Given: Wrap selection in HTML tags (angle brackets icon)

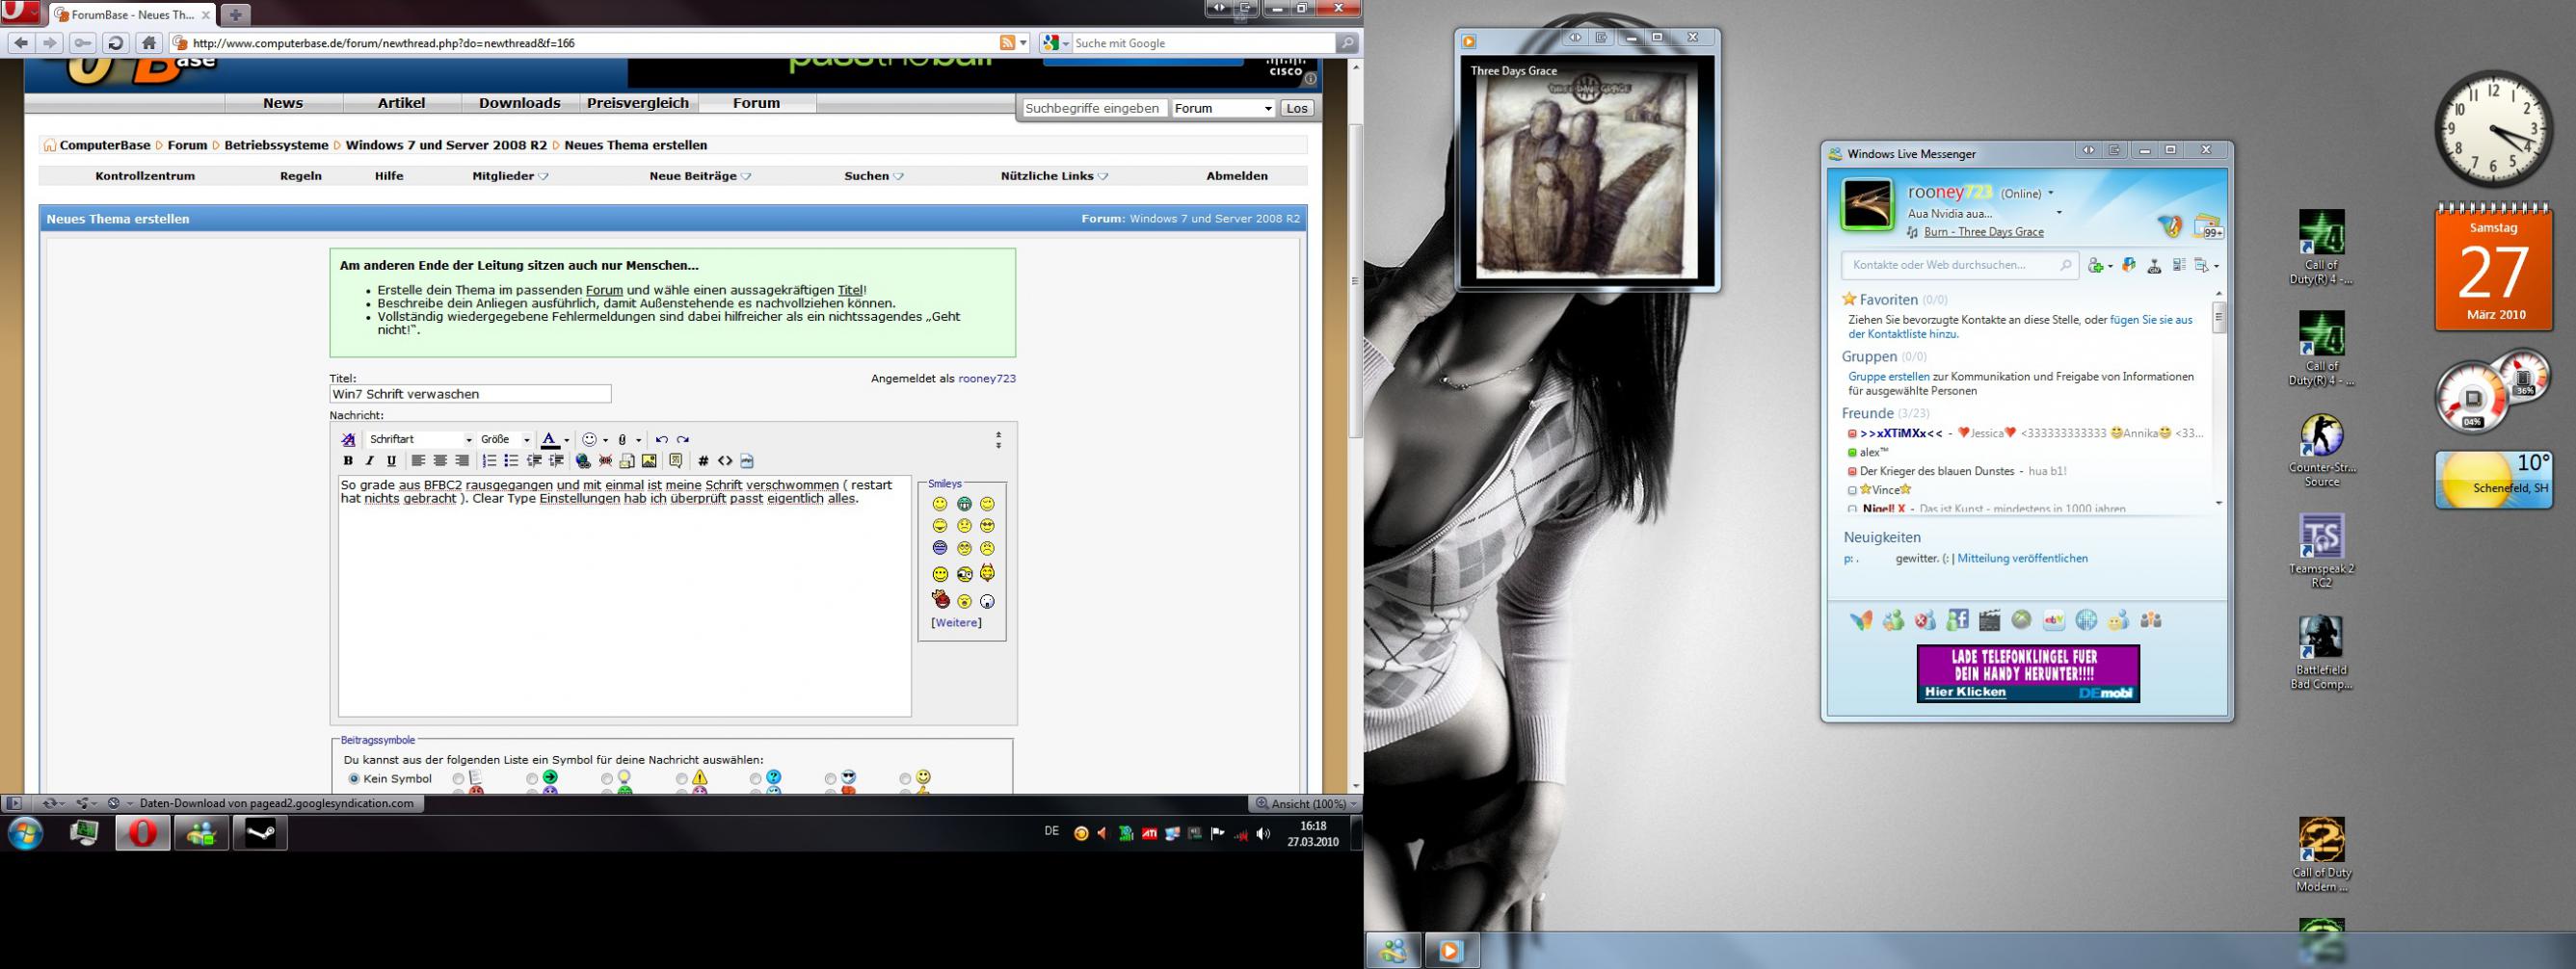Looking at the screenshot, I should (x=725, y=461).
